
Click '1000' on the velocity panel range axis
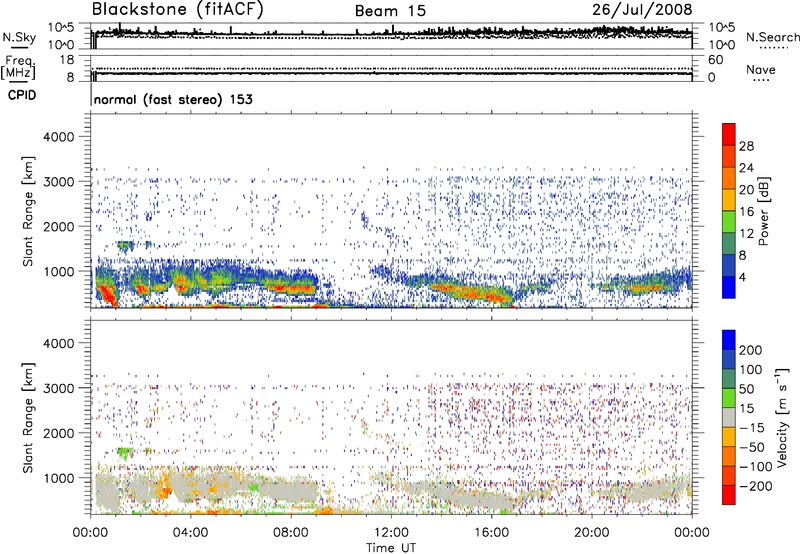59,478
